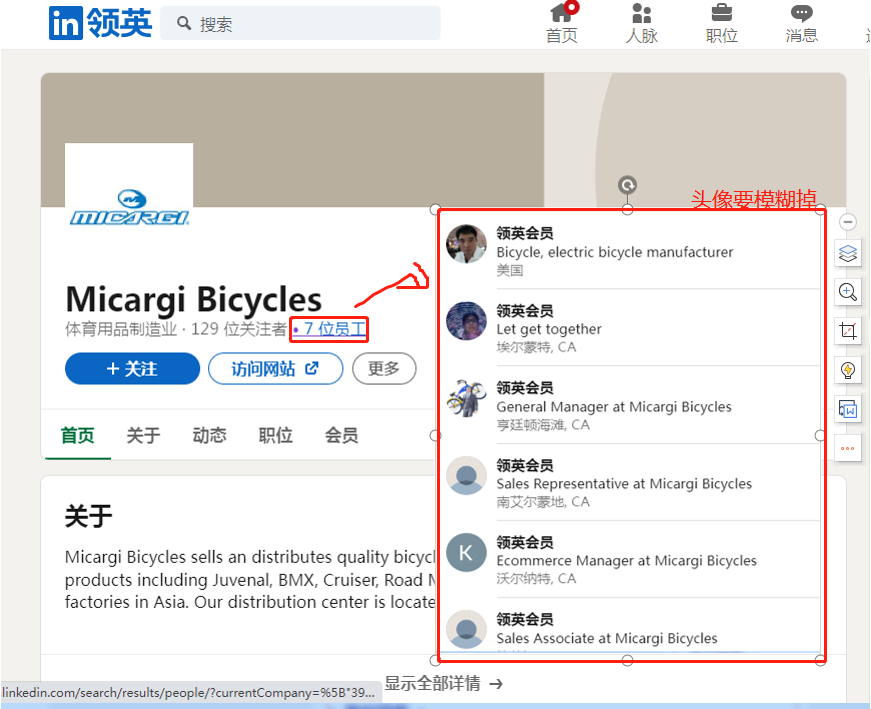Open the 职位 tab on the company page
The image size is (871, 709).
point(276,435)
